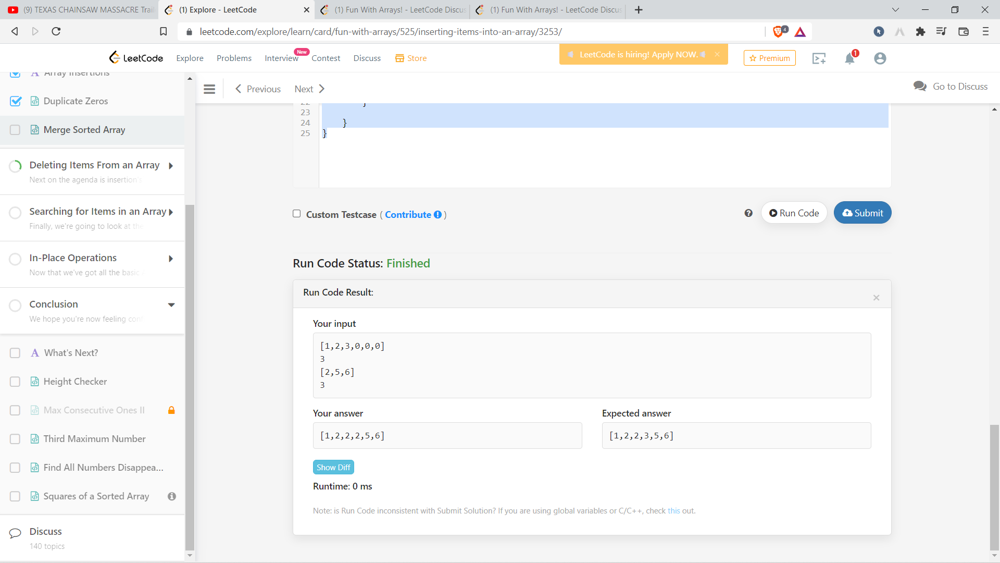
Task: Check the Third Maximum Number checkbox
Action: coord(15,439)
